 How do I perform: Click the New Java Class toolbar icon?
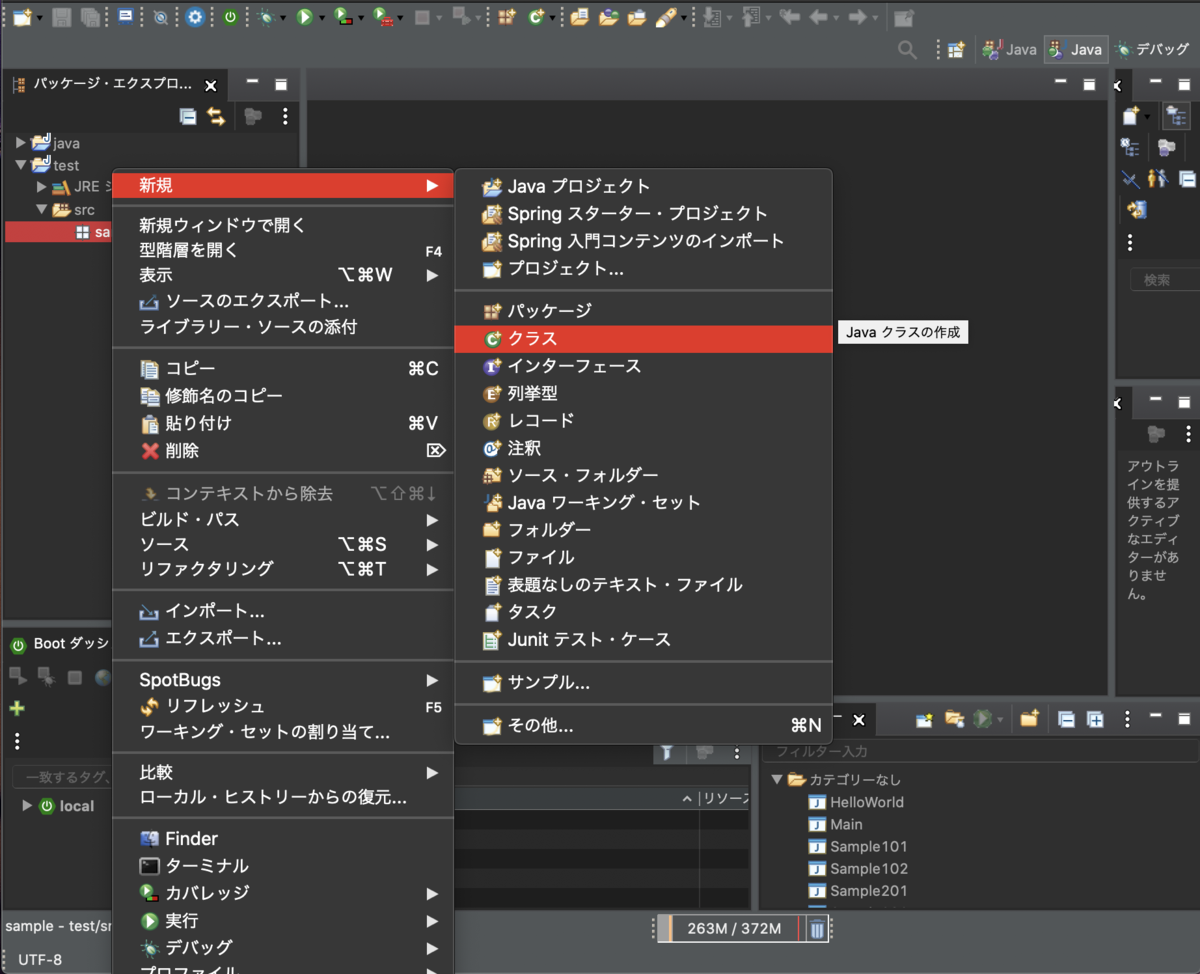click(537, 17)
